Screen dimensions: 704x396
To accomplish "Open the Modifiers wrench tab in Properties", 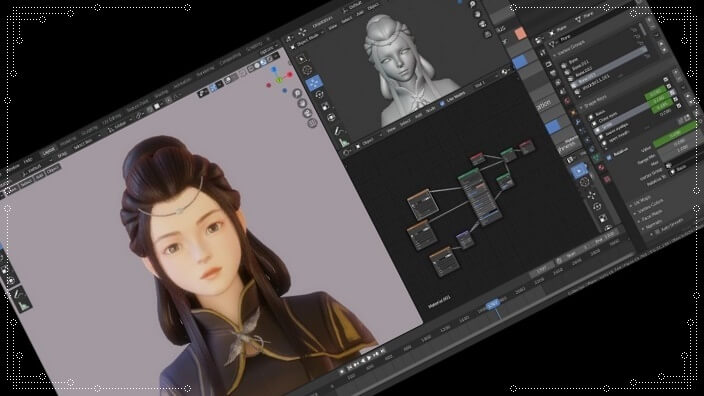I will click(578, 122).
